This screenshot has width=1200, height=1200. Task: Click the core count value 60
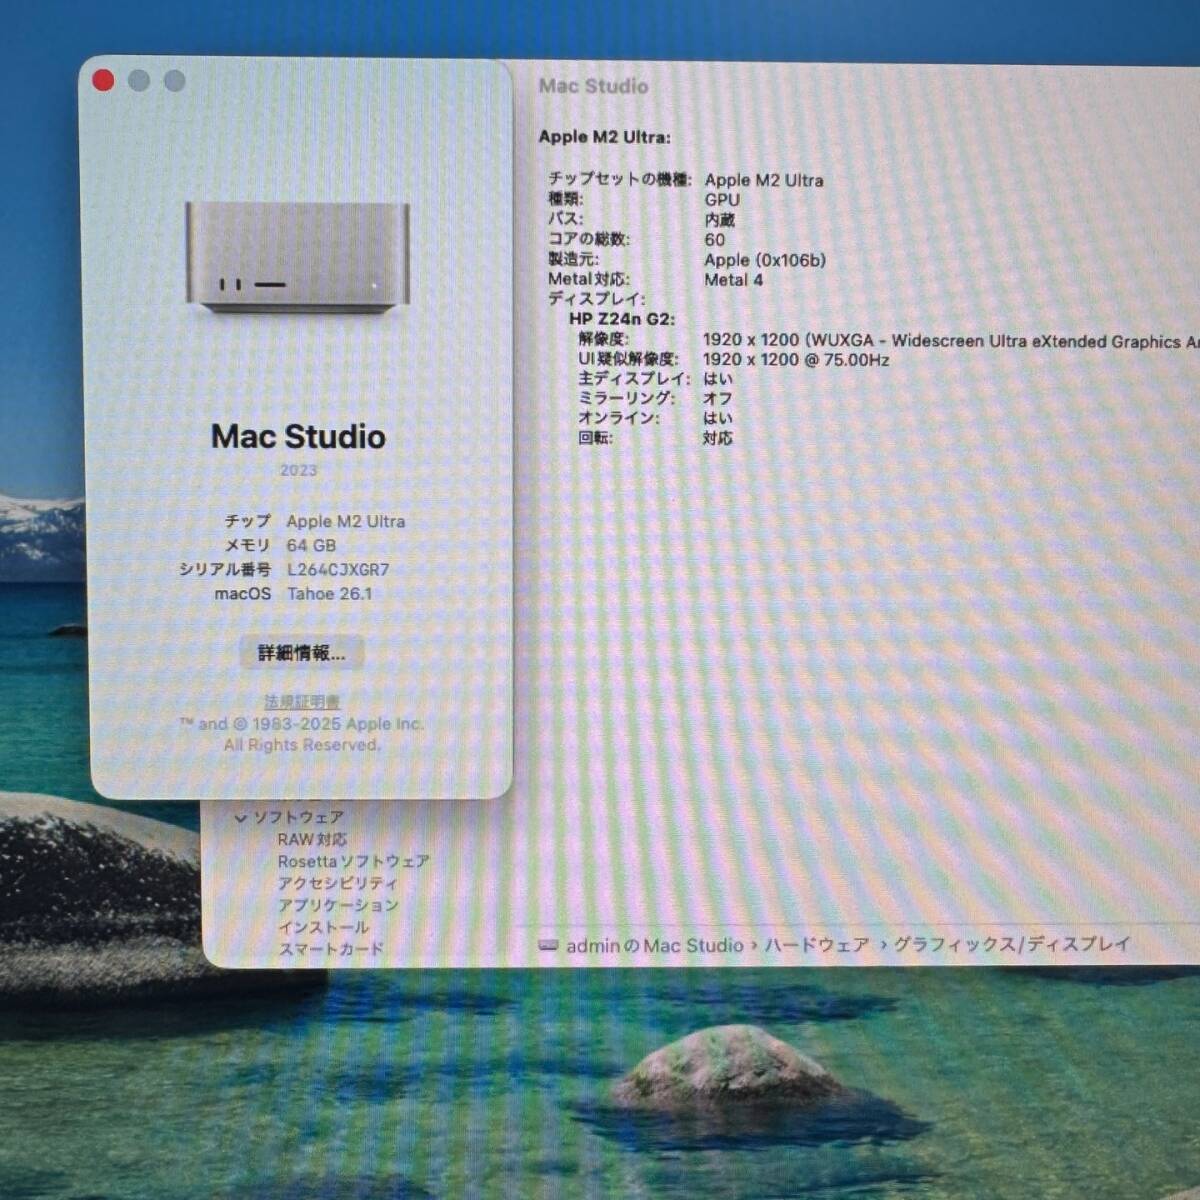714,240
